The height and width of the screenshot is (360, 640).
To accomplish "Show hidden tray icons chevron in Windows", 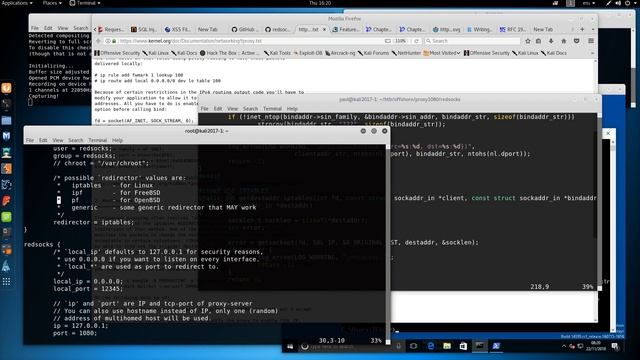I will point(564,346).
